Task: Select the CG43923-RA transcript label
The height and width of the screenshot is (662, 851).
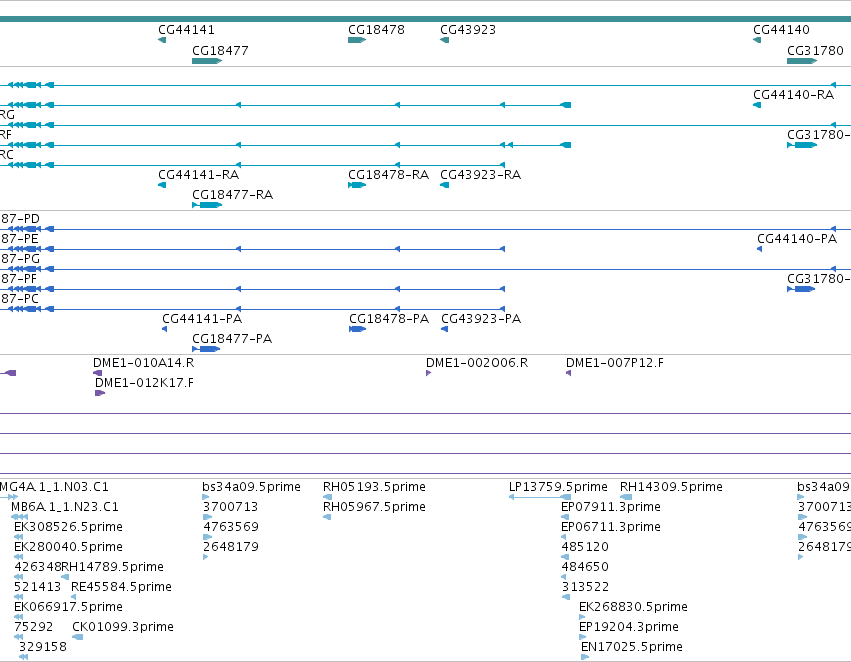Action: pos(480,175)
